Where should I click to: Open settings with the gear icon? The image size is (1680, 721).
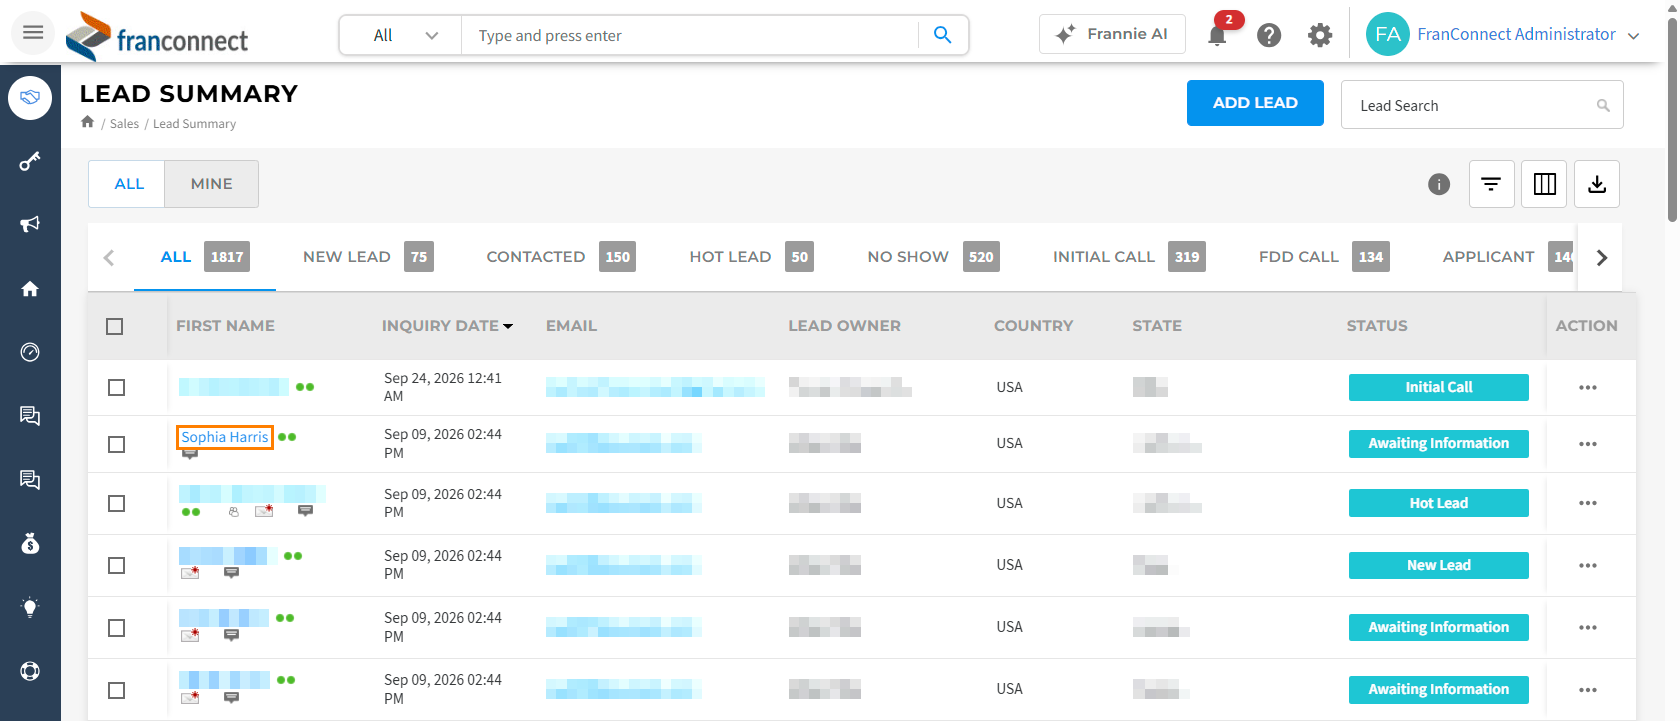pyautogui.click(x=1320, y=35)
